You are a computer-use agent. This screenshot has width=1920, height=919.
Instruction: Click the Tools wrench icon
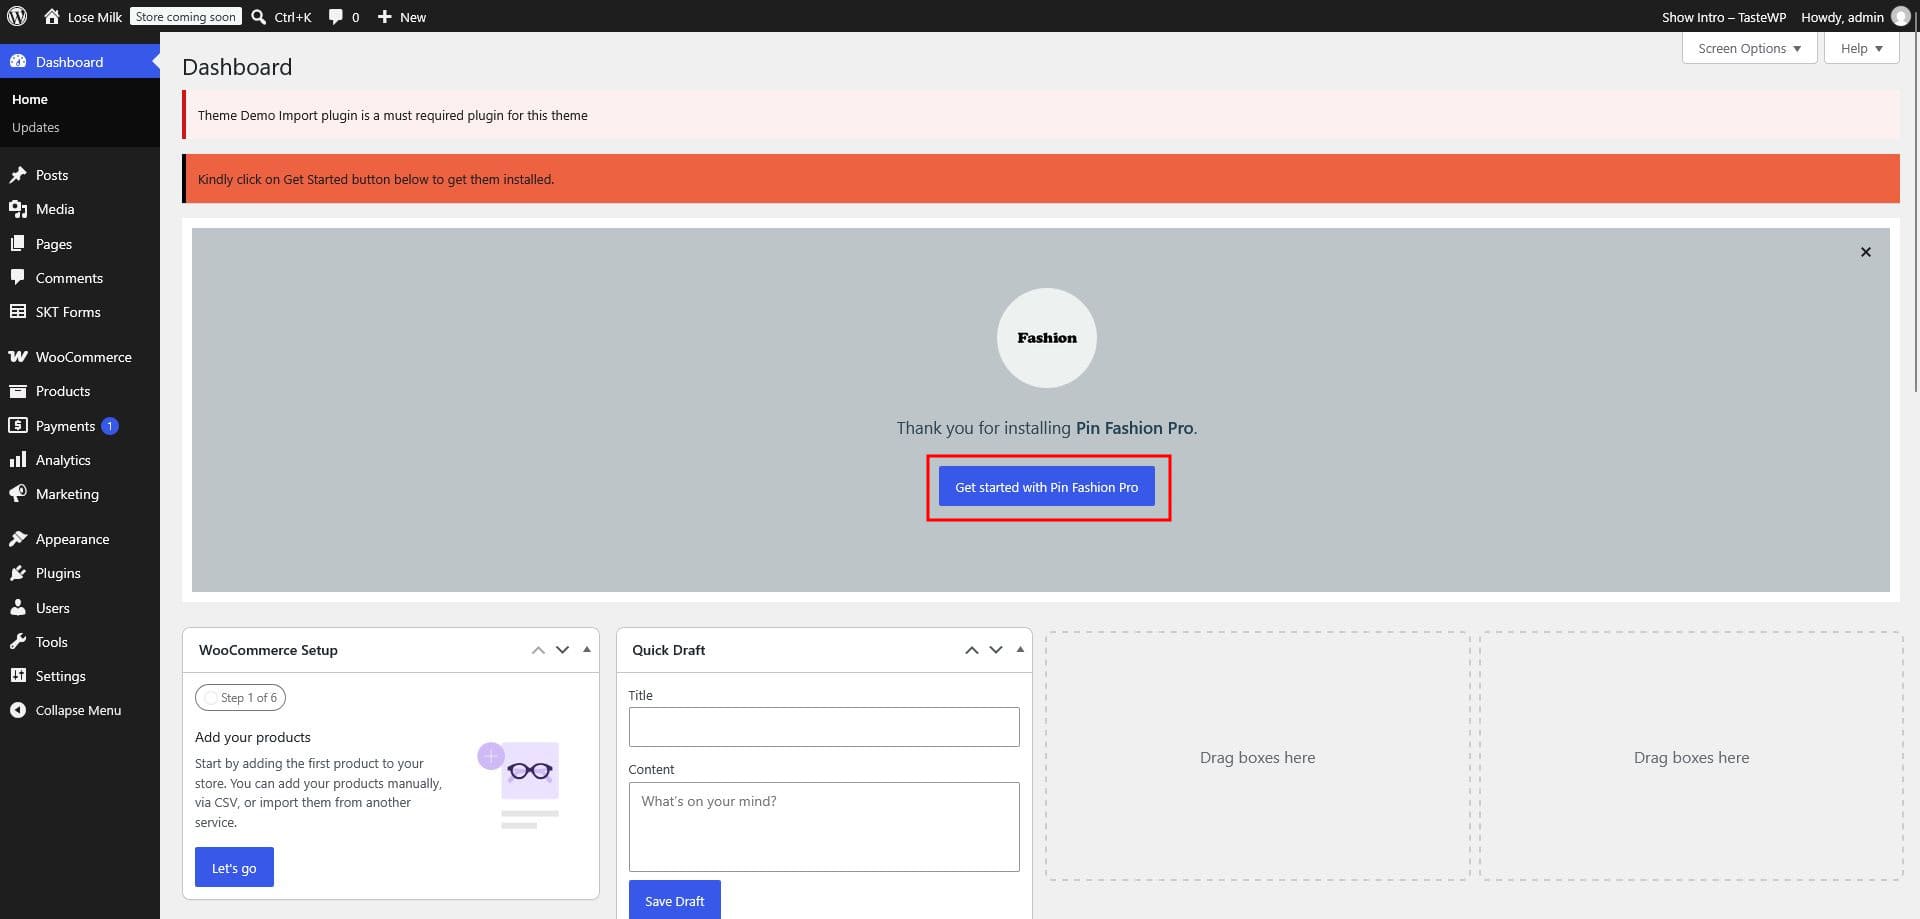coord(18,642)
